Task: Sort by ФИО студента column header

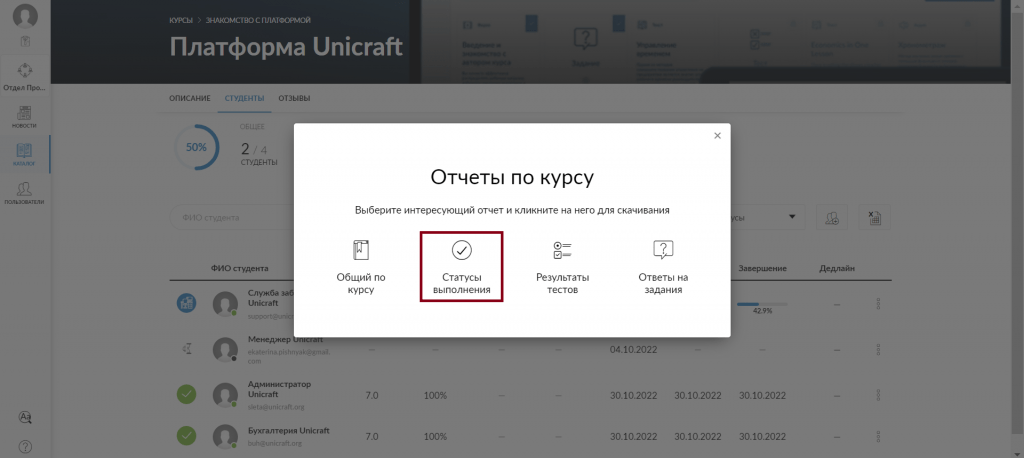Action: (x=240, y=269)
